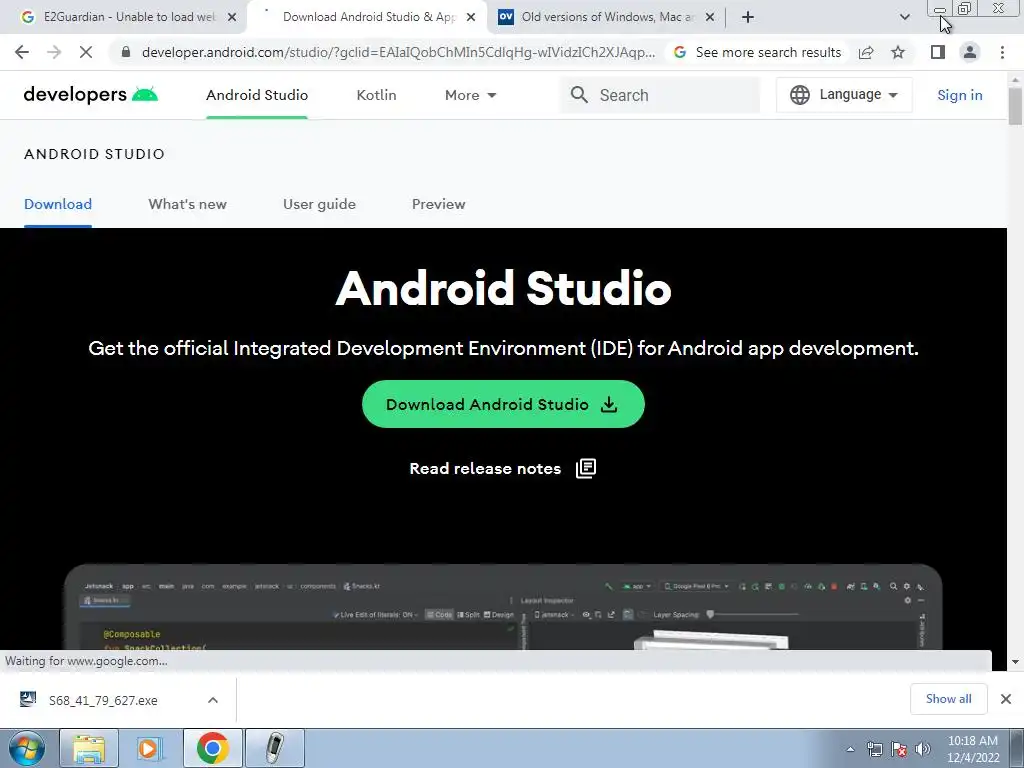The height and width of the screenshot is (768, 1024).
Task: Open the What's new tab
Action: (x=187, y=204)
